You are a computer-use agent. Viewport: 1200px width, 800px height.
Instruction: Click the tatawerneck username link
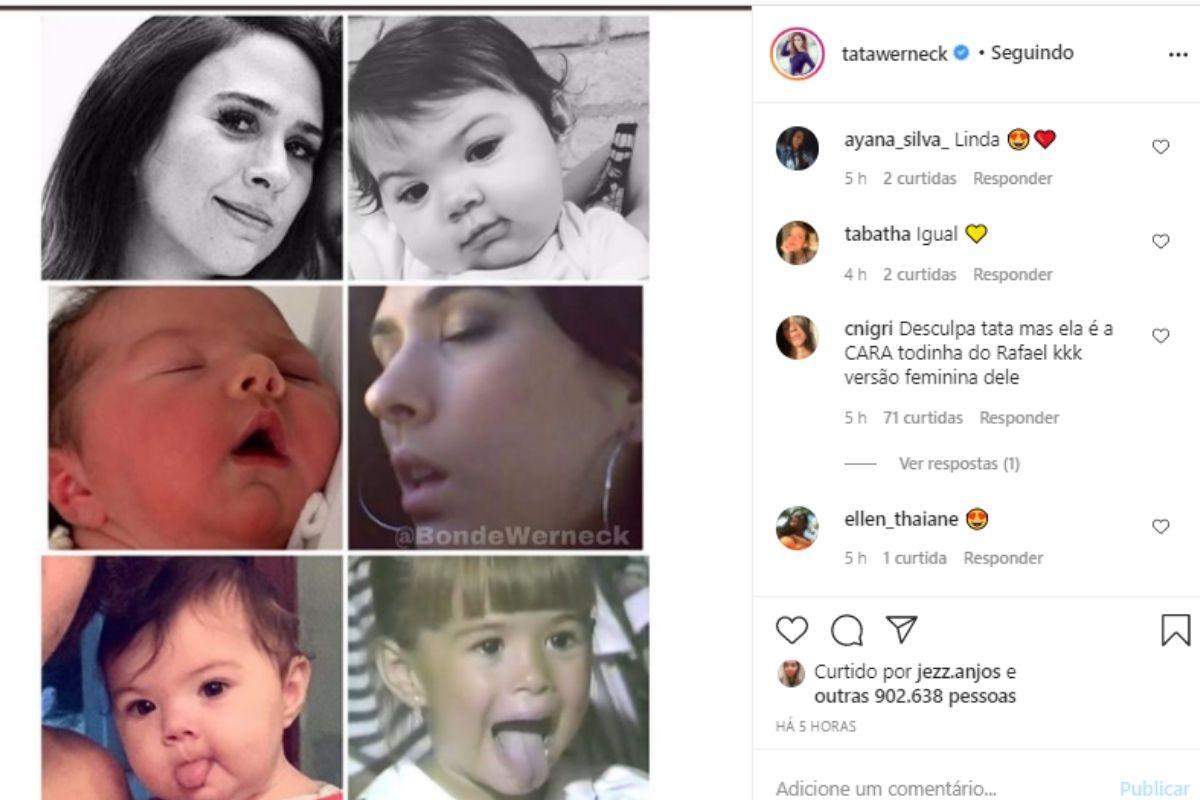(x=894, y=53)
